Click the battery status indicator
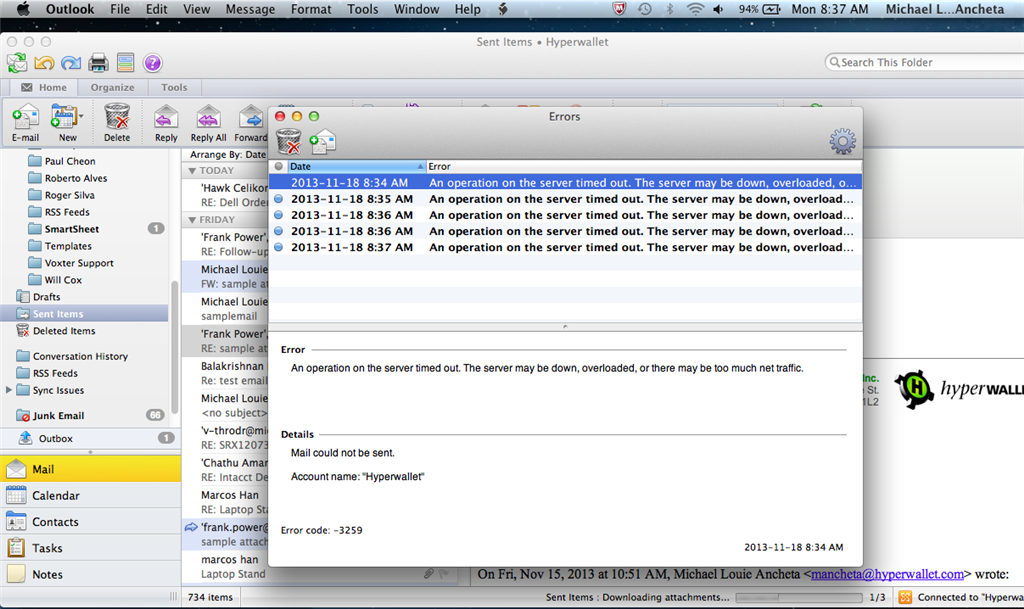This screenshot has height=609, width=1024. point(760,9)
